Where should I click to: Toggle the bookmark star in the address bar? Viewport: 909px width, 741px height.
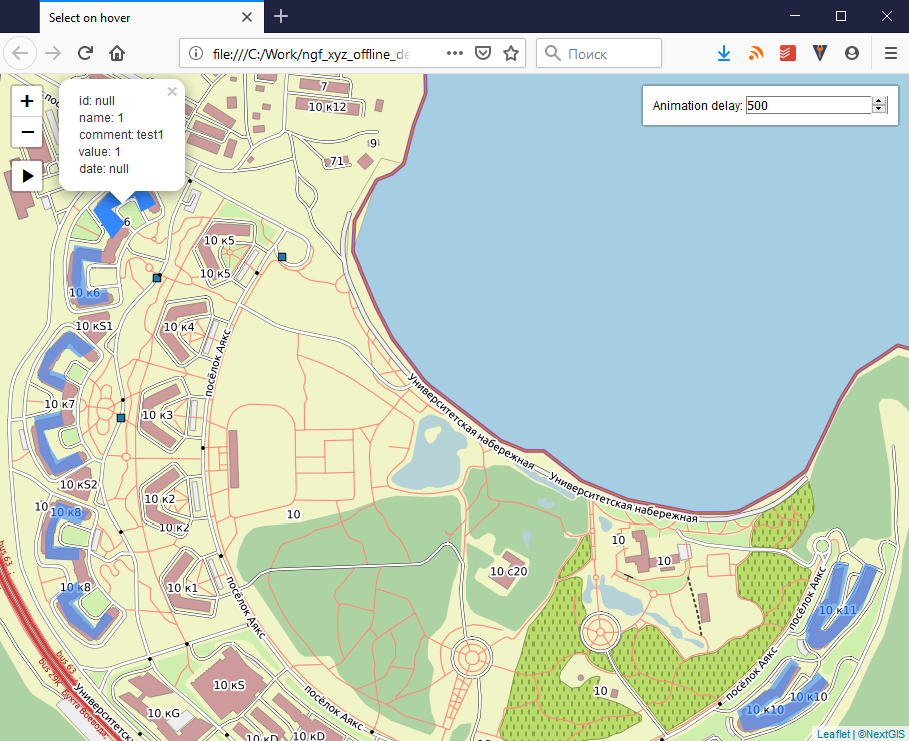tap(510, 52)
